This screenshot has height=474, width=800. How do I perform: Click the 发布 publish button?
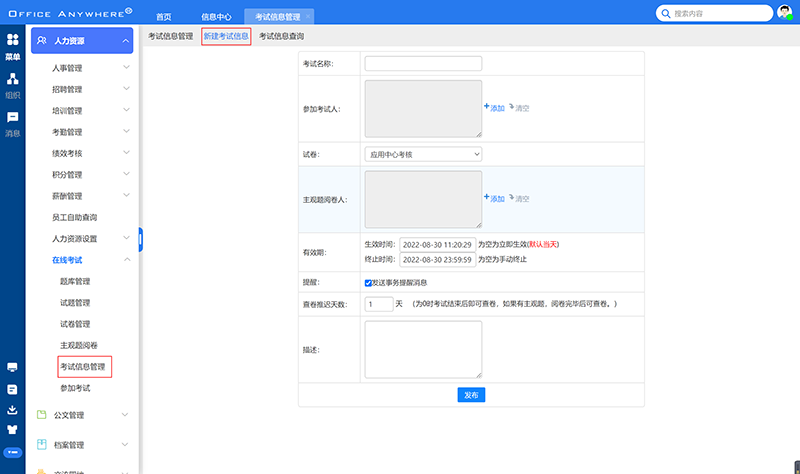[x=471, y=395]
